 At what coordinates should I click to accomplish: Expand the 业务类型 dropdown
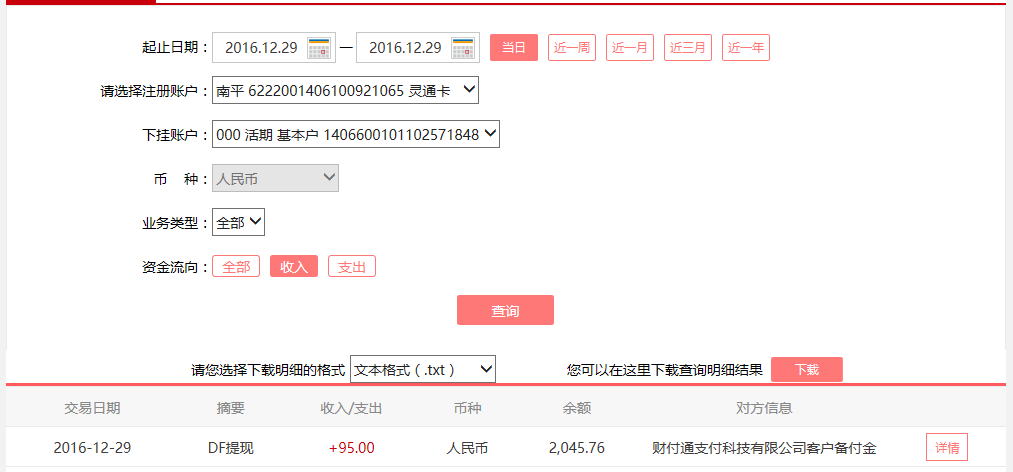238,222
